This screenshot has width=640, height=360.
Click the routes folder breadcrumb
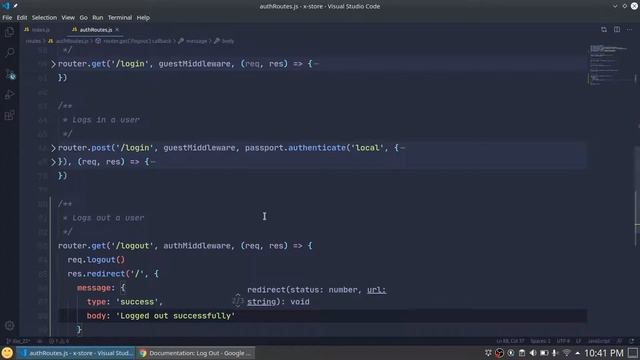coord(33,41)
